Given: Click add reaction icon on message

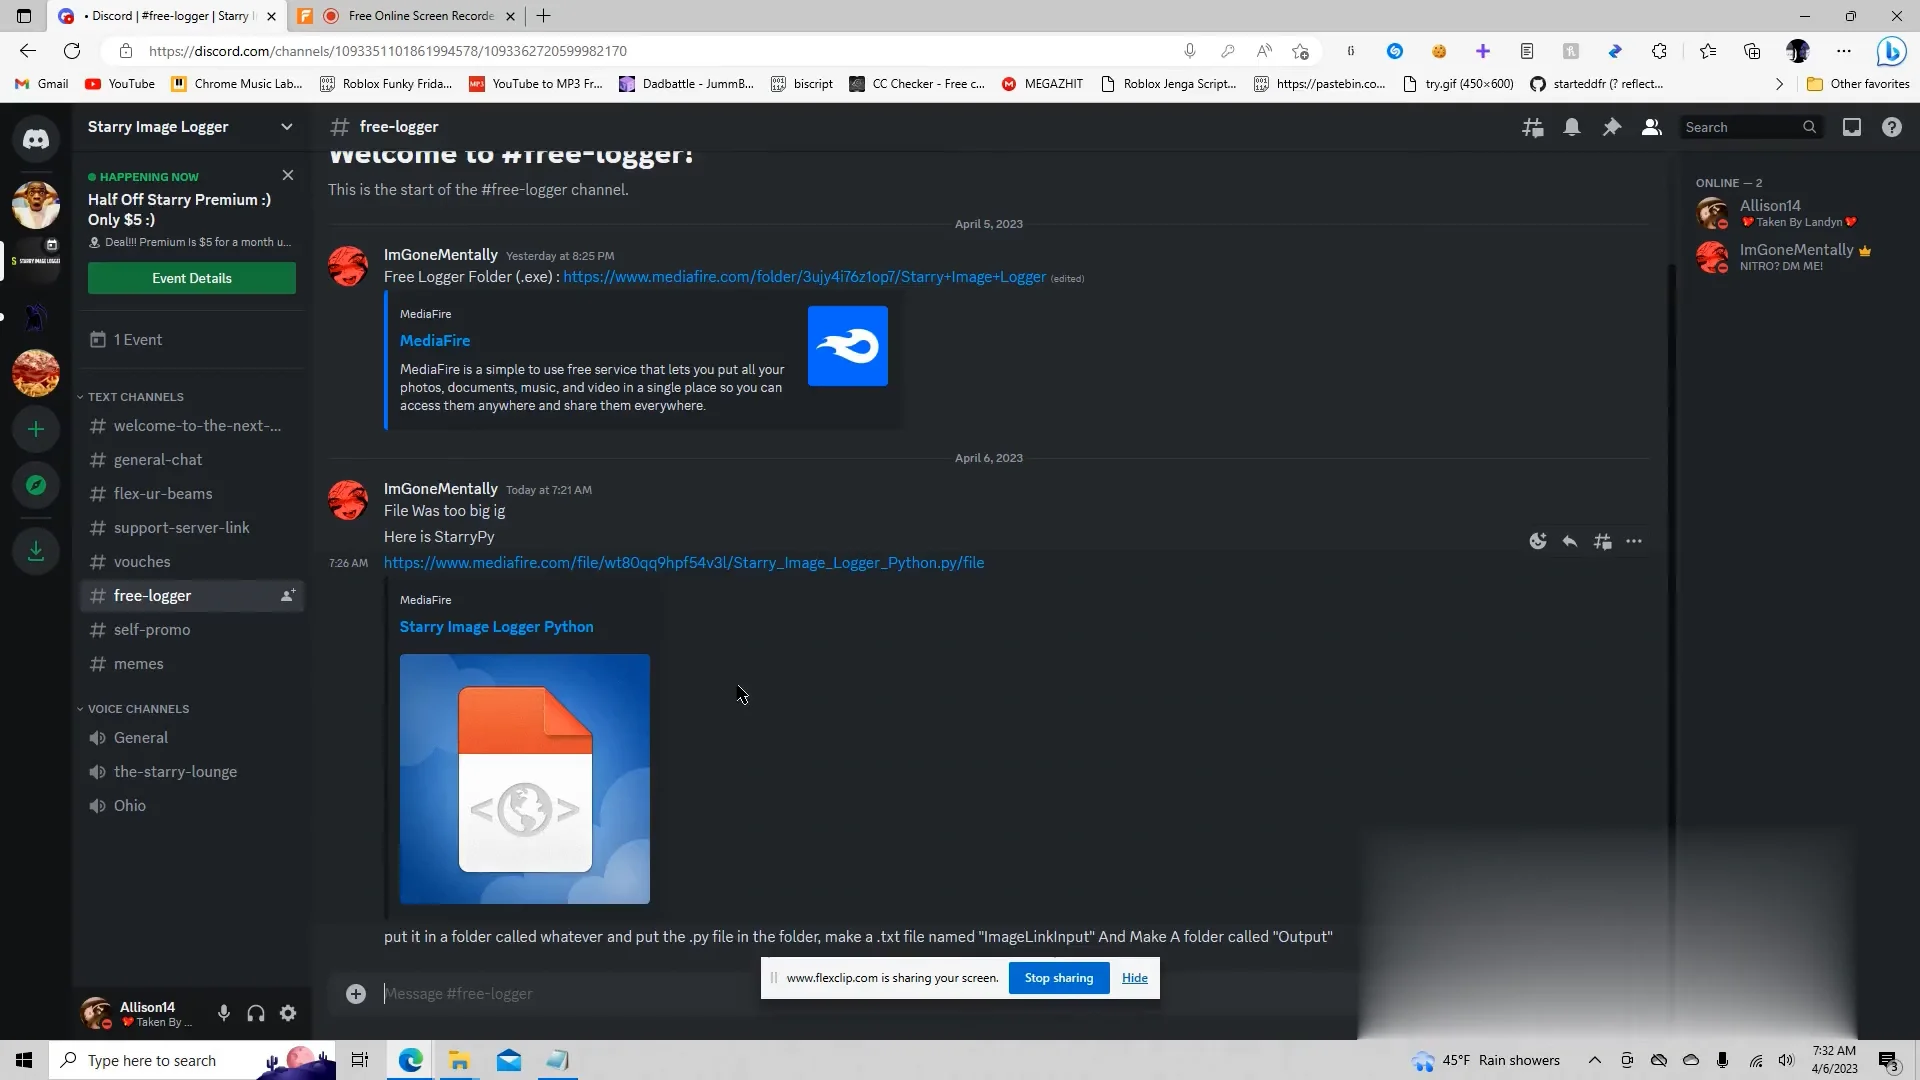Looking at the screenshot, I should coord(1538,541).
